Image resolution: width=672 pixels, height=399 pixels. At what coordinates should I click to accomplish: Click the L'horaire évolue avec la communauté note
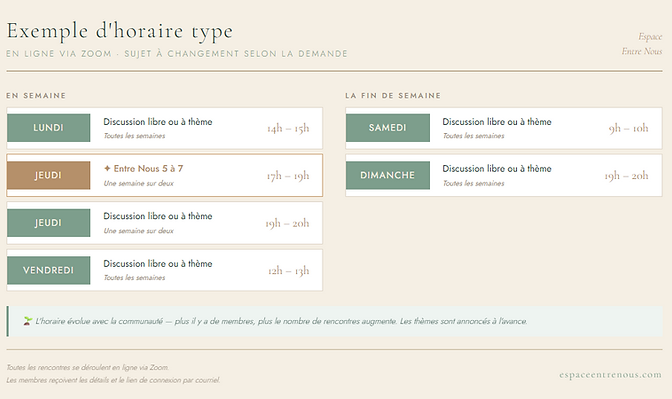click(281, 321)
